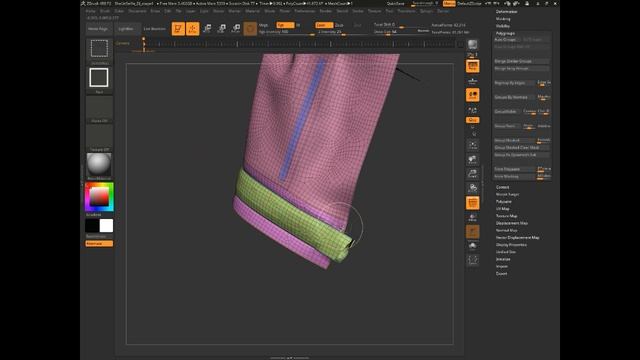Screen dimensions: 640x360
Task: Open the material sphere selector
Action: (99, 164)
